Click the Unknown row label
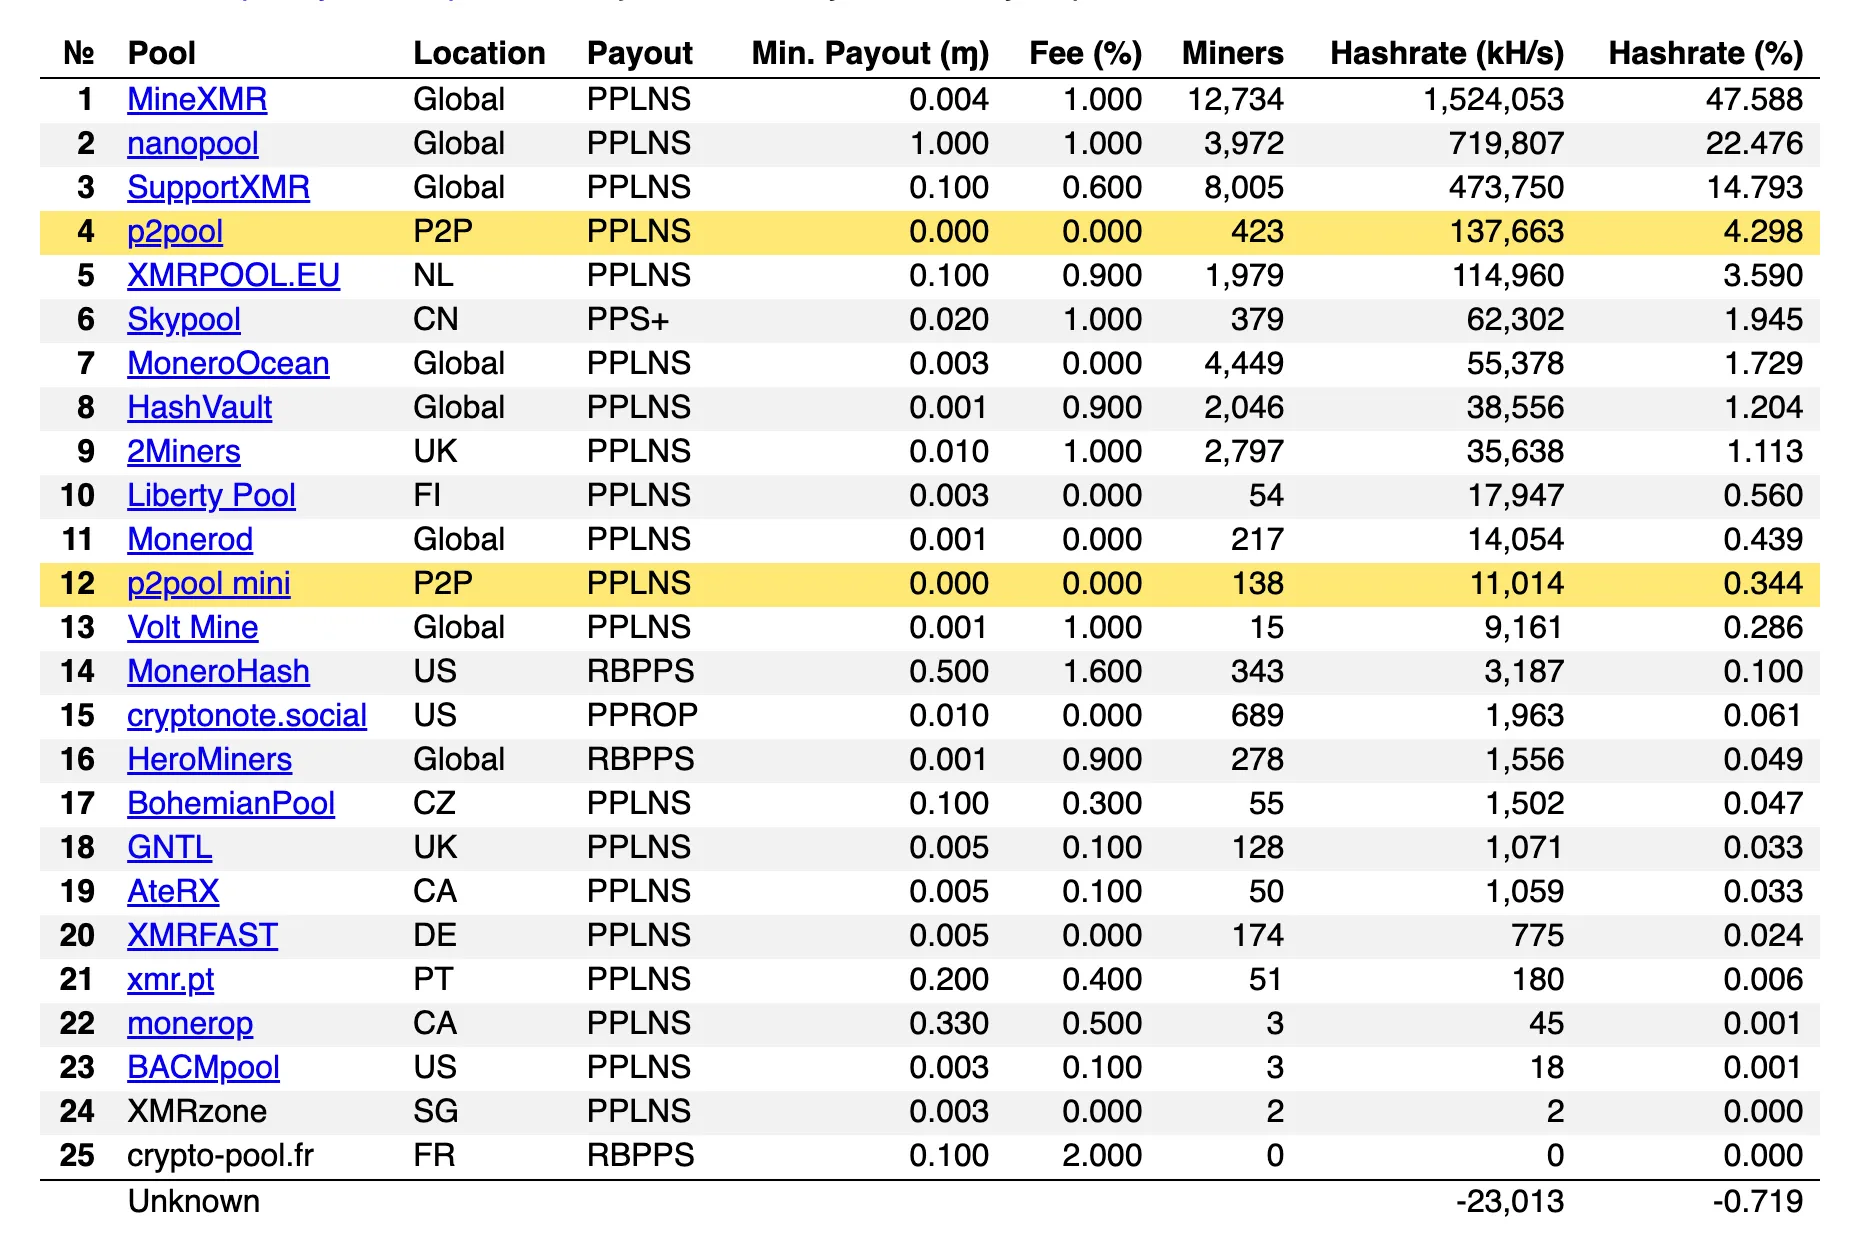1856x1242 pixels. click(194, 1201)
